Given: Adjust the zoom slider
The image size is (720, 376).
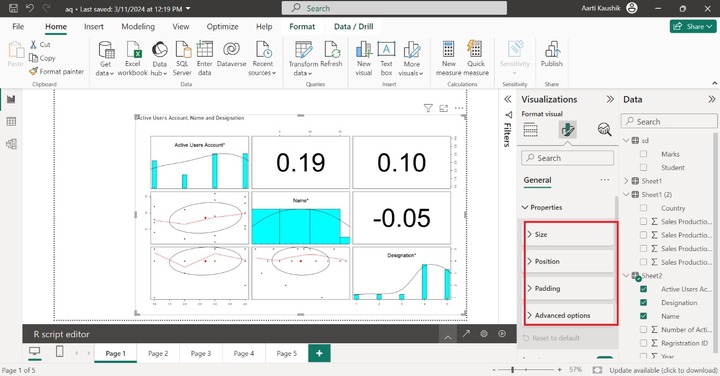Looking at the screenshot, I should (x=512, y=370).
